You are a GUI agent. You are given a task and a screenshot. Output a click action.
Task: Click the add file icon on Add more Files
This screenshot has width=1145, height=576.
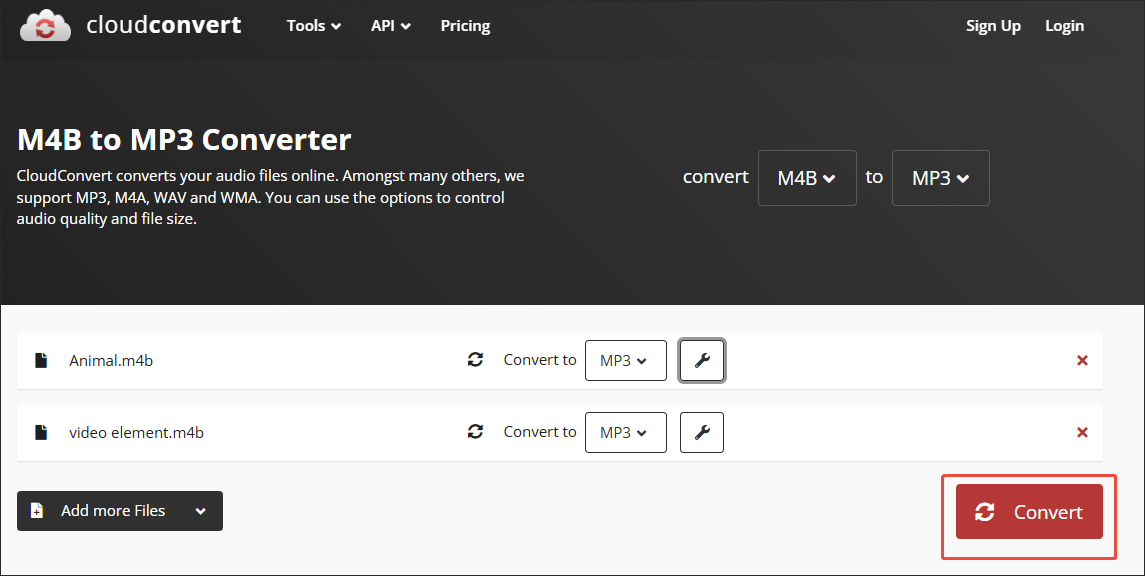coord(37,510)
